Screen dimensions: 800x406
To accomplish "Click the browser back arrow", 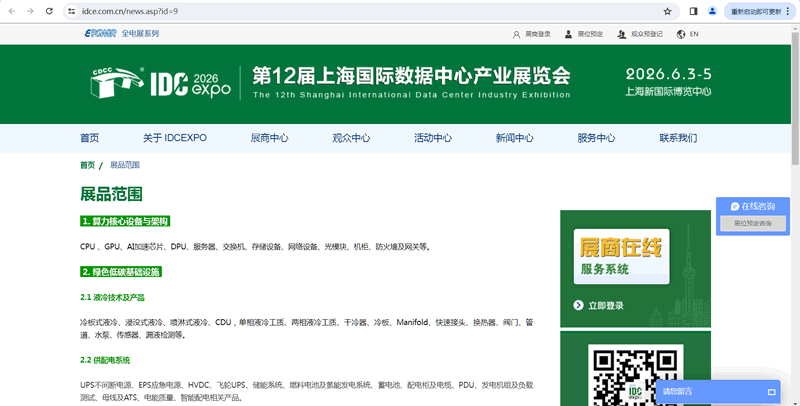I will pyautogui.click(x=11, y=11).
